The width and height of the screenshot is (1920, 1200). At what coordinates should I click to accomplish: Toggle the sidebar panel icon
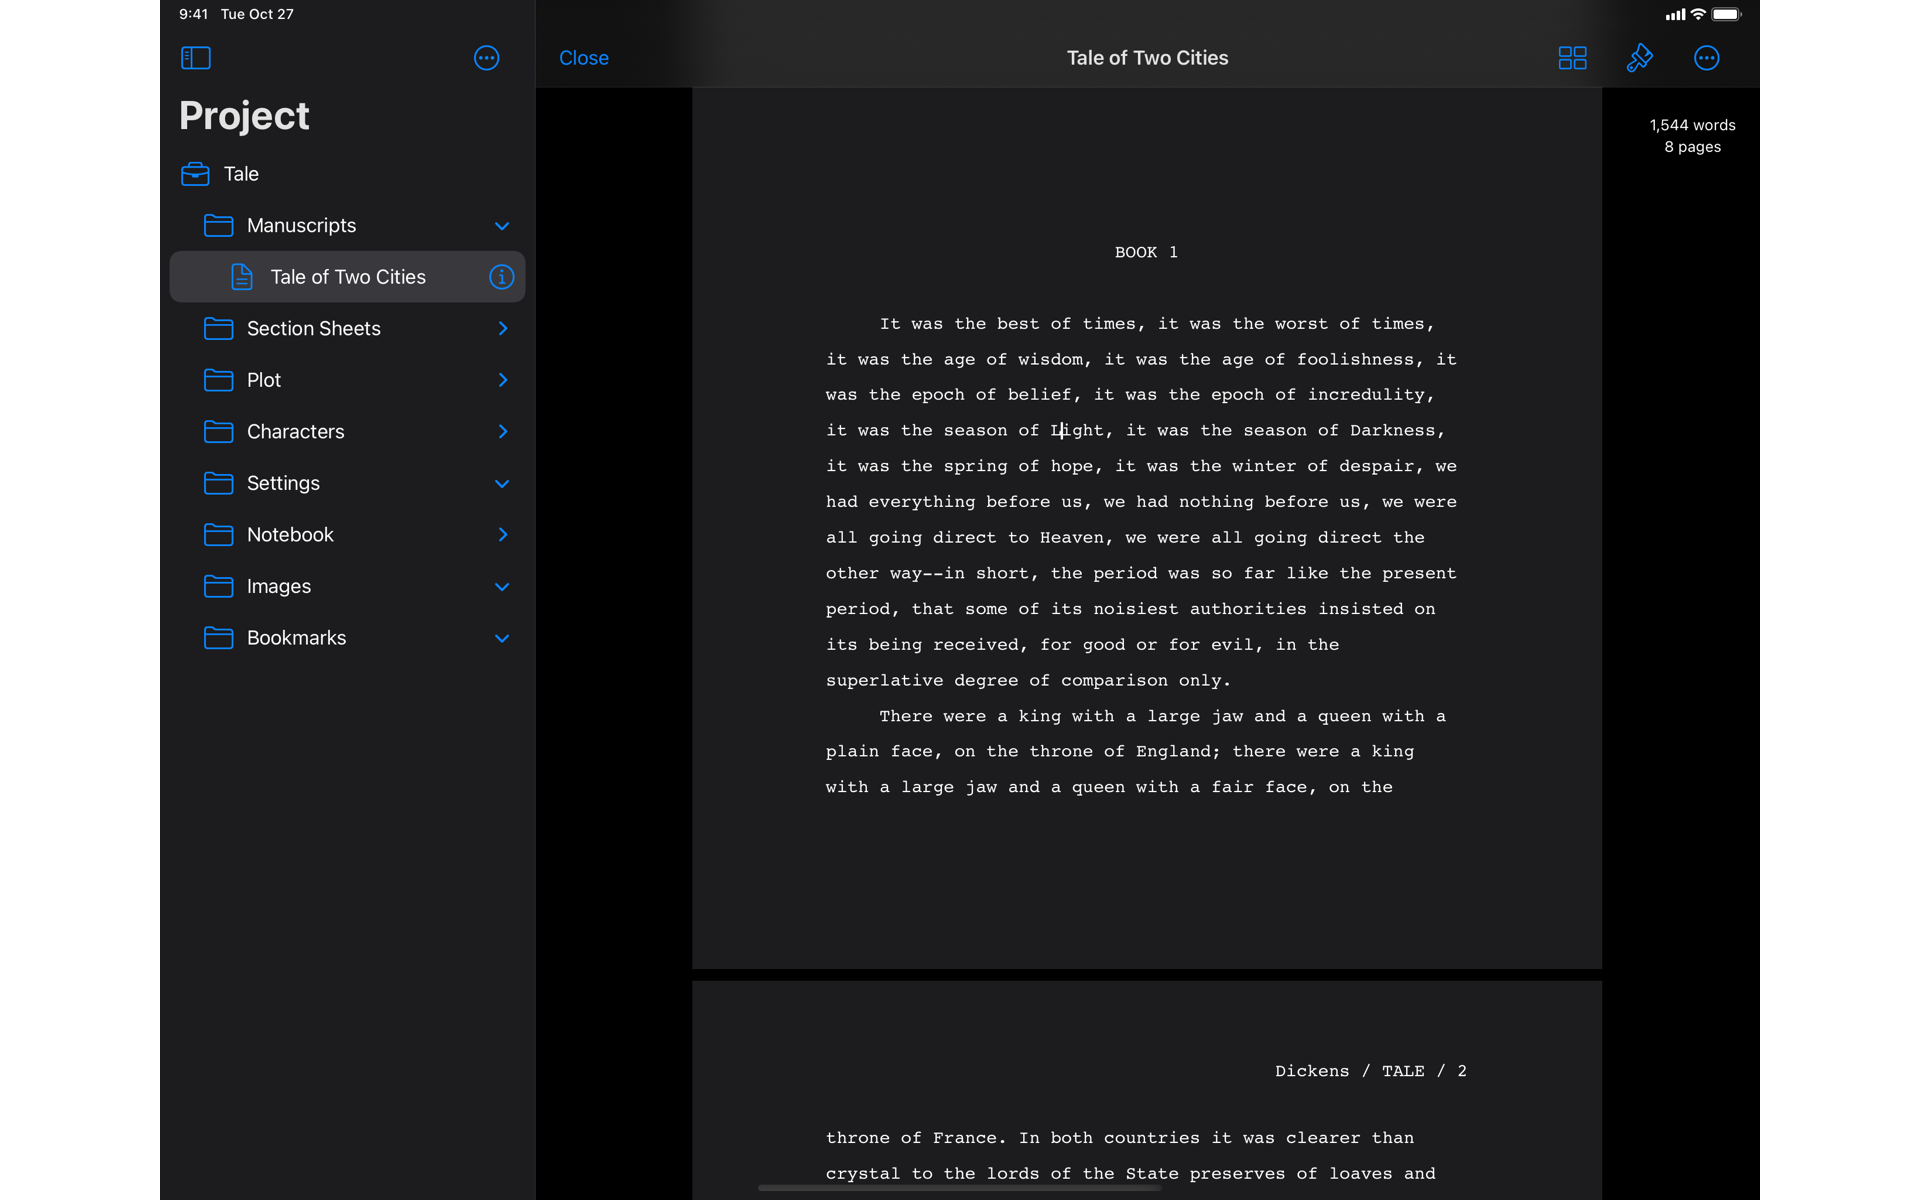[196, 58]
